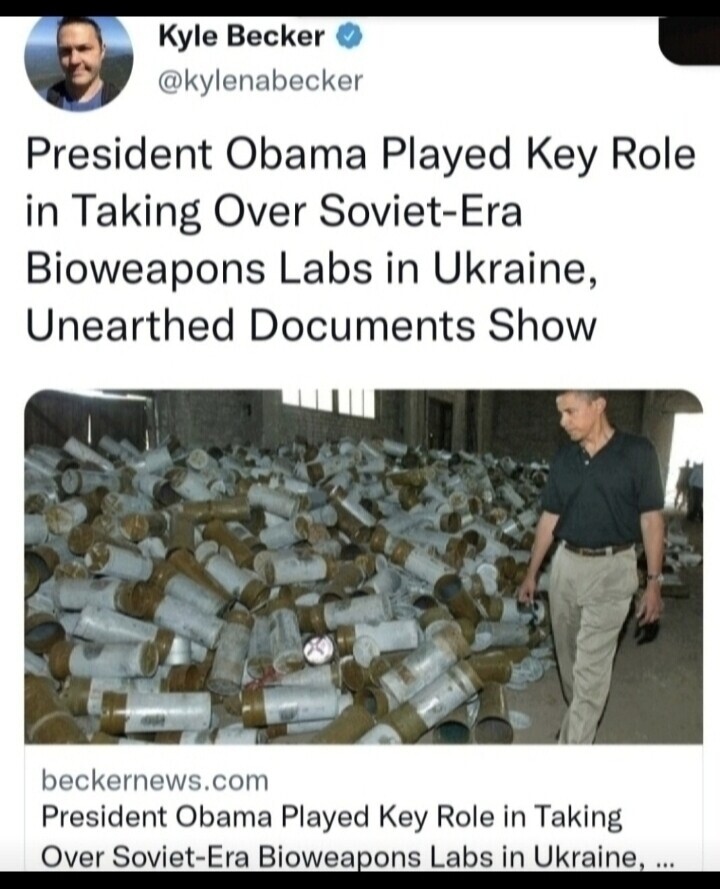Image resolution: width=720 pixels, height=889 pixels.
Task: Click the bright doorway in the photo background
Action: pyautogui.click(x=686, y=473)
